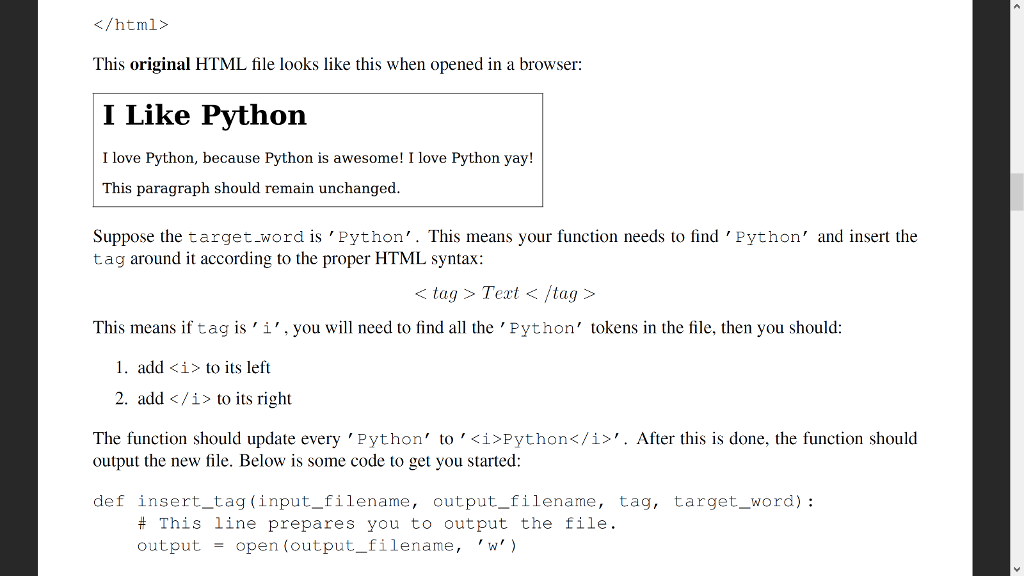Click 'target_word' in the 'Suppose the' sentence
This screenshot has width=1024, height=576.
tap(245, 237)
